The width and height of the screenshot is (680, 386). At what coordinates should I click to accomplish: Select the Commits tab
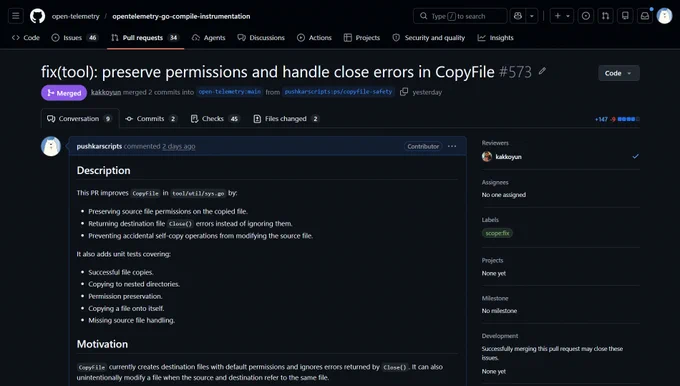[151, 118]
